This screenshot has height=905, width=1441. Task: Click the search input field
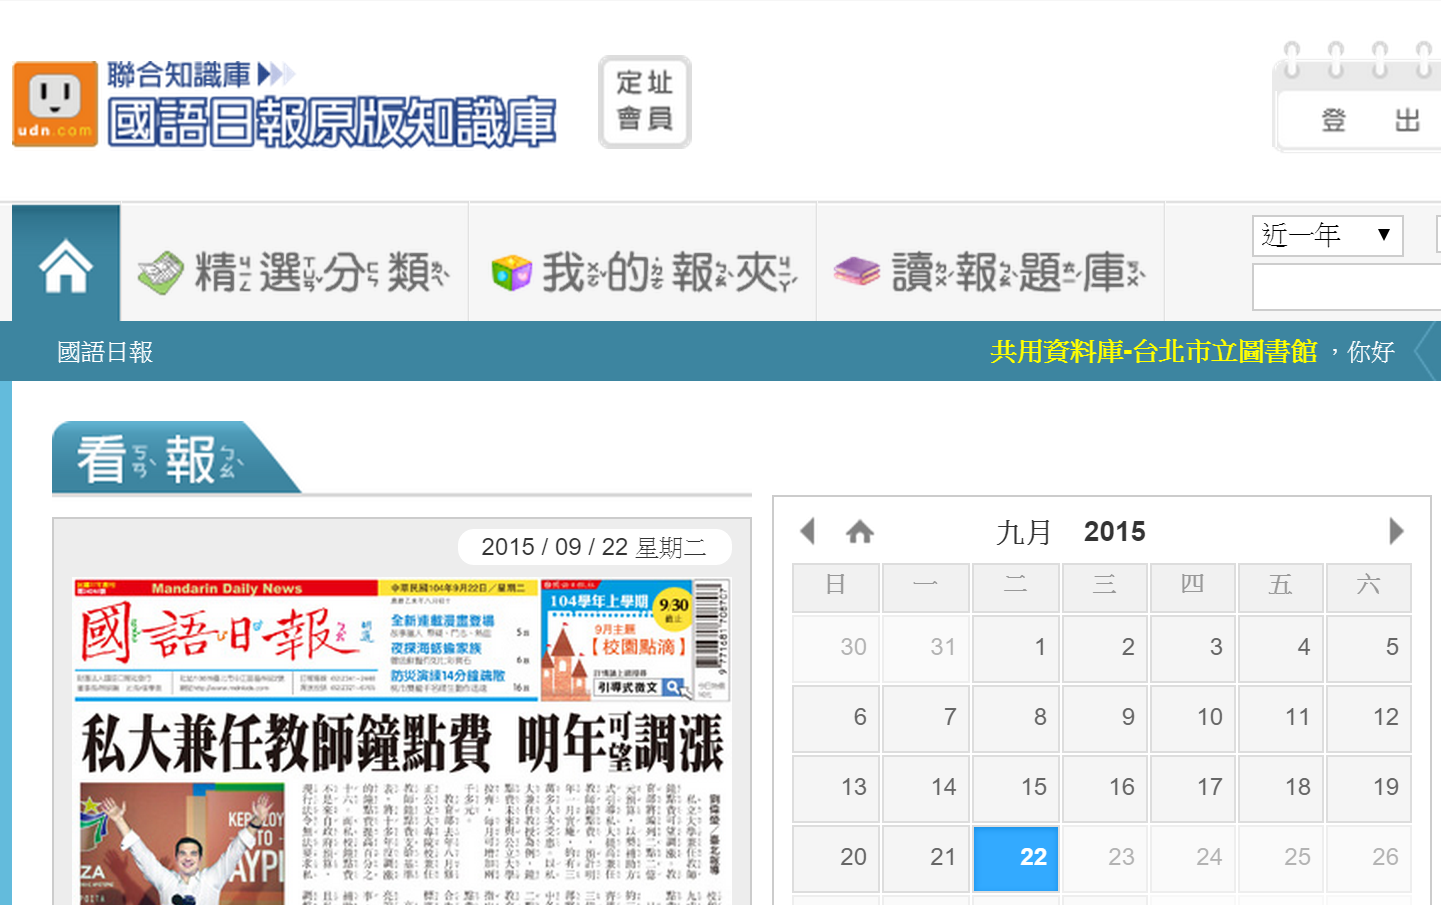coord(1347,288)
